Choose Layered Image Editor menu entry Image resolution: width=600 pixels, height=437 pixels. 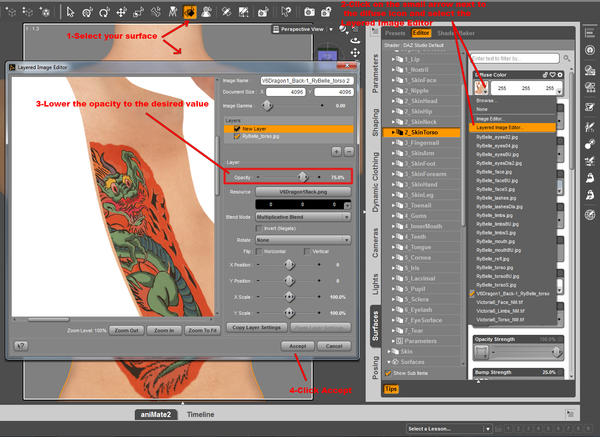(512, 127)
